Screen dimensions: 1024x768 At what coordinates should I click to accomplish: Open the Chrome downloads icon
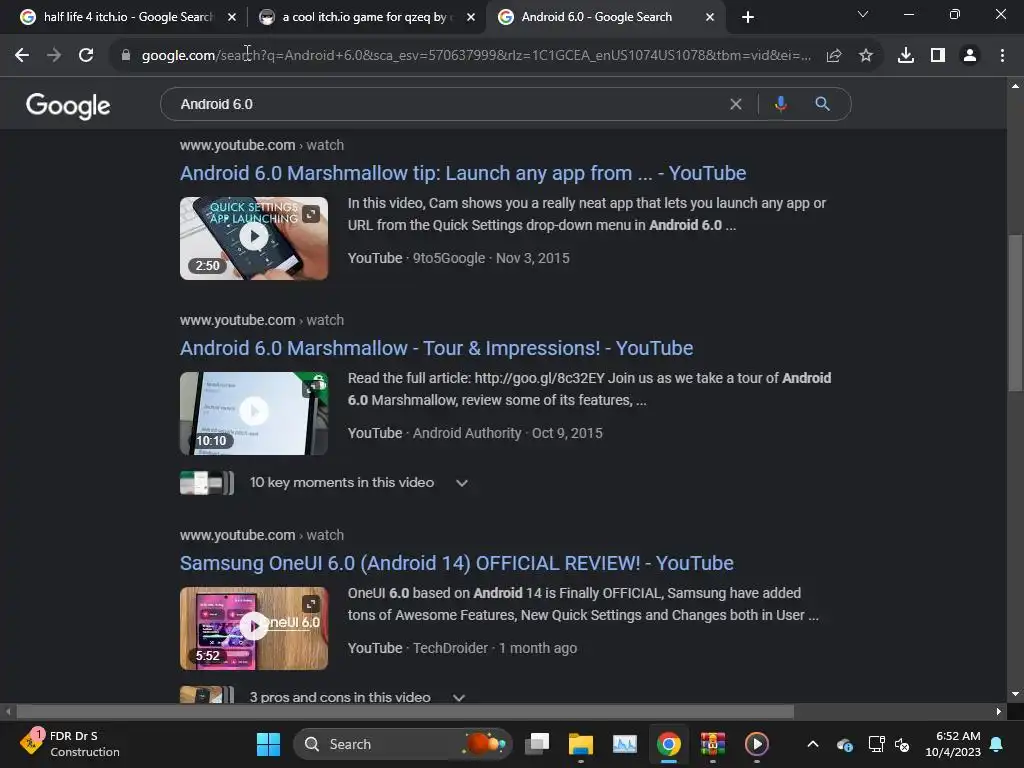click(x=906, y=56)
